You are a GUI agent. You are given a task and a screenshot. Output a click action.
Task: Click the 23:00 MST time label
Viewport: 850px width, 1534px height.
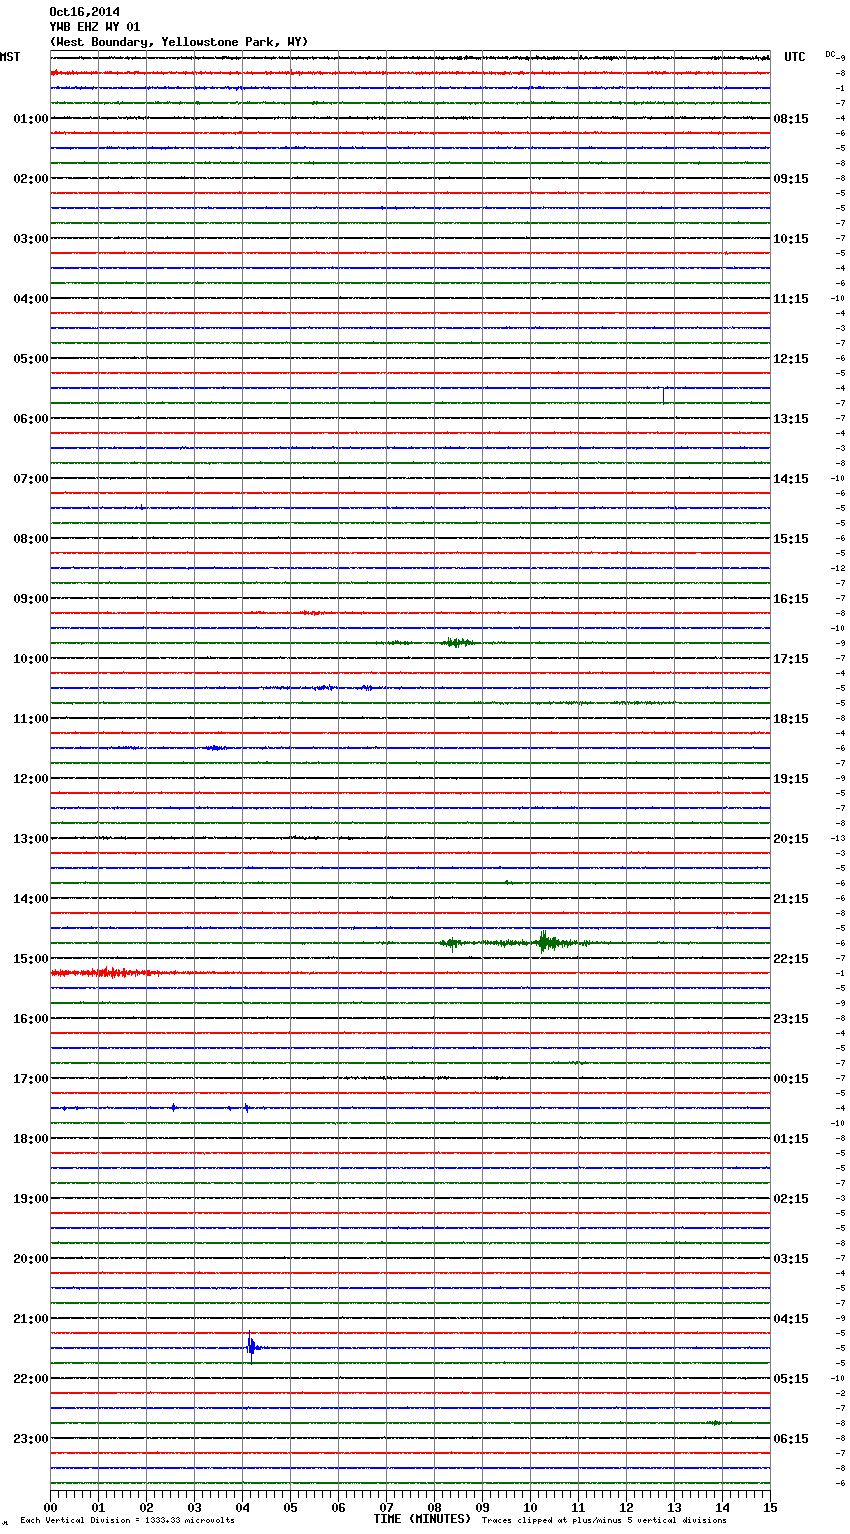(31, 1439)
